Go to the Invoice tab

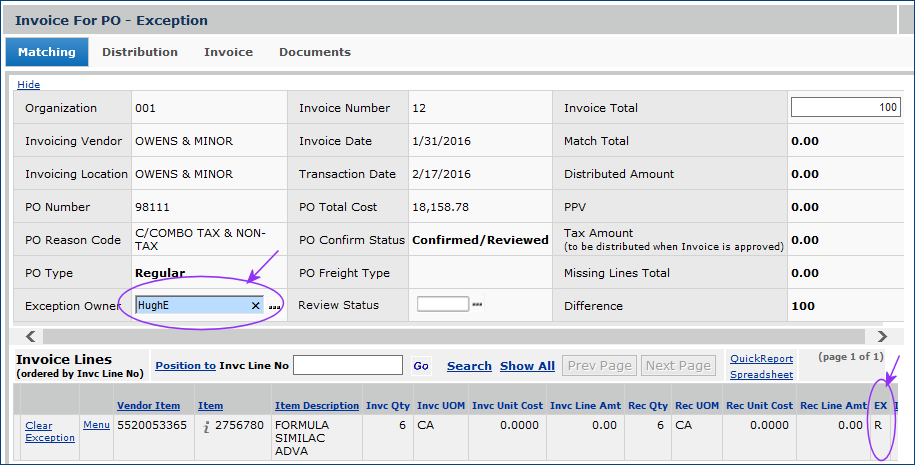[x=228, y=52]
